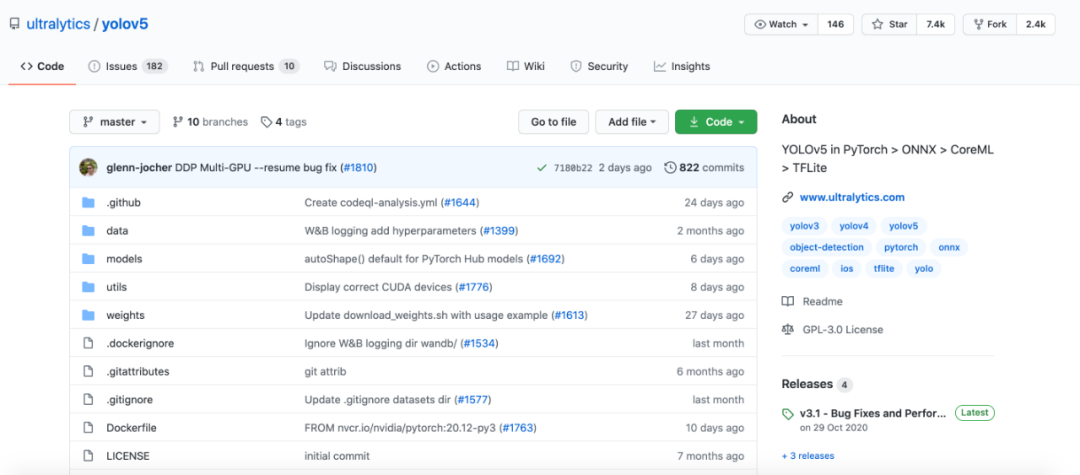This screenshot has height=475, width=1080.
Task: Click the pytorch topic tag
Action: tap(901, 246)
